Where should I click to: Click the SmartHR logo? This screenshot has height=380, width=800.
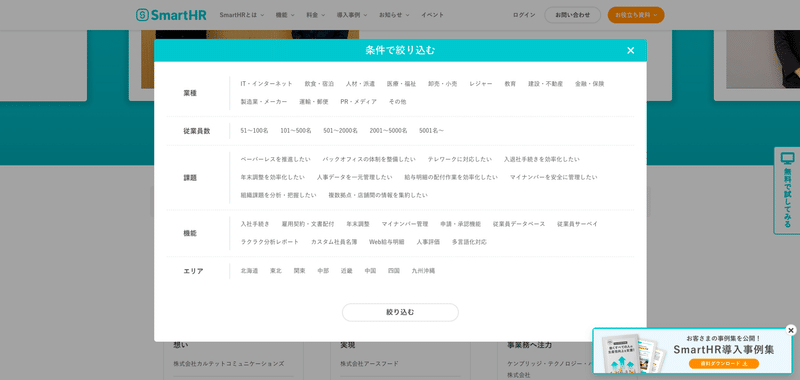pyautogui.click(x=171, y=15)
